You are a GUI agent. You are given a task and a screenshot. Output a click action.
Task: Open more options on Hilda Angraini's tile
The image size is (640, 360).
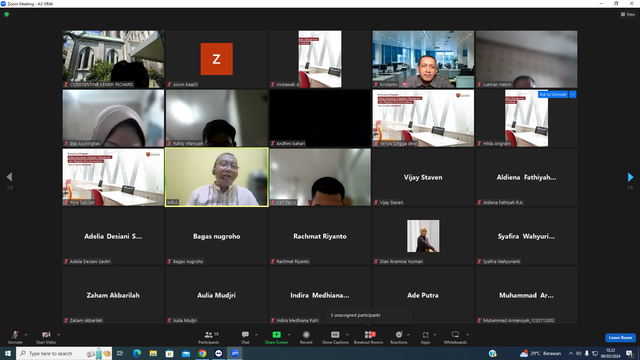pos(573,94)
